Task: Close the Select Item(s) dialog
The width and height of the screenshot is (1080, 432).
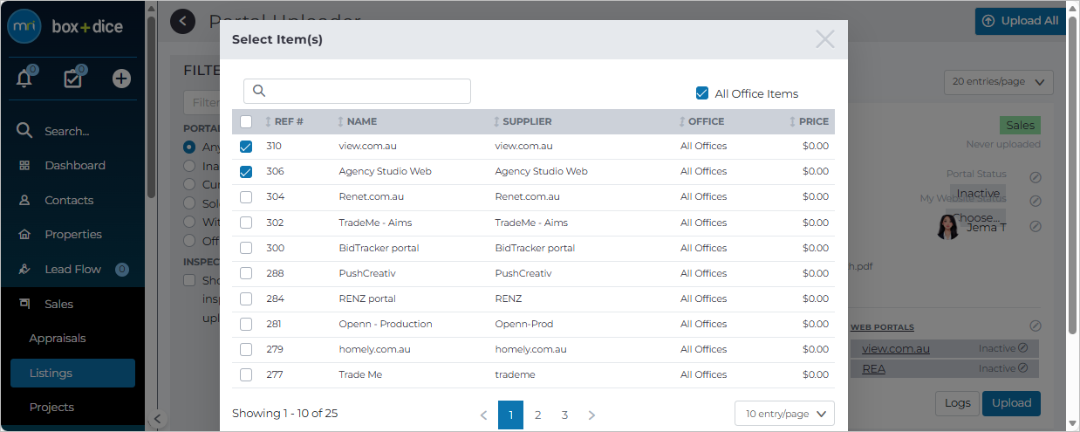Action: click(x=825, y=39)
